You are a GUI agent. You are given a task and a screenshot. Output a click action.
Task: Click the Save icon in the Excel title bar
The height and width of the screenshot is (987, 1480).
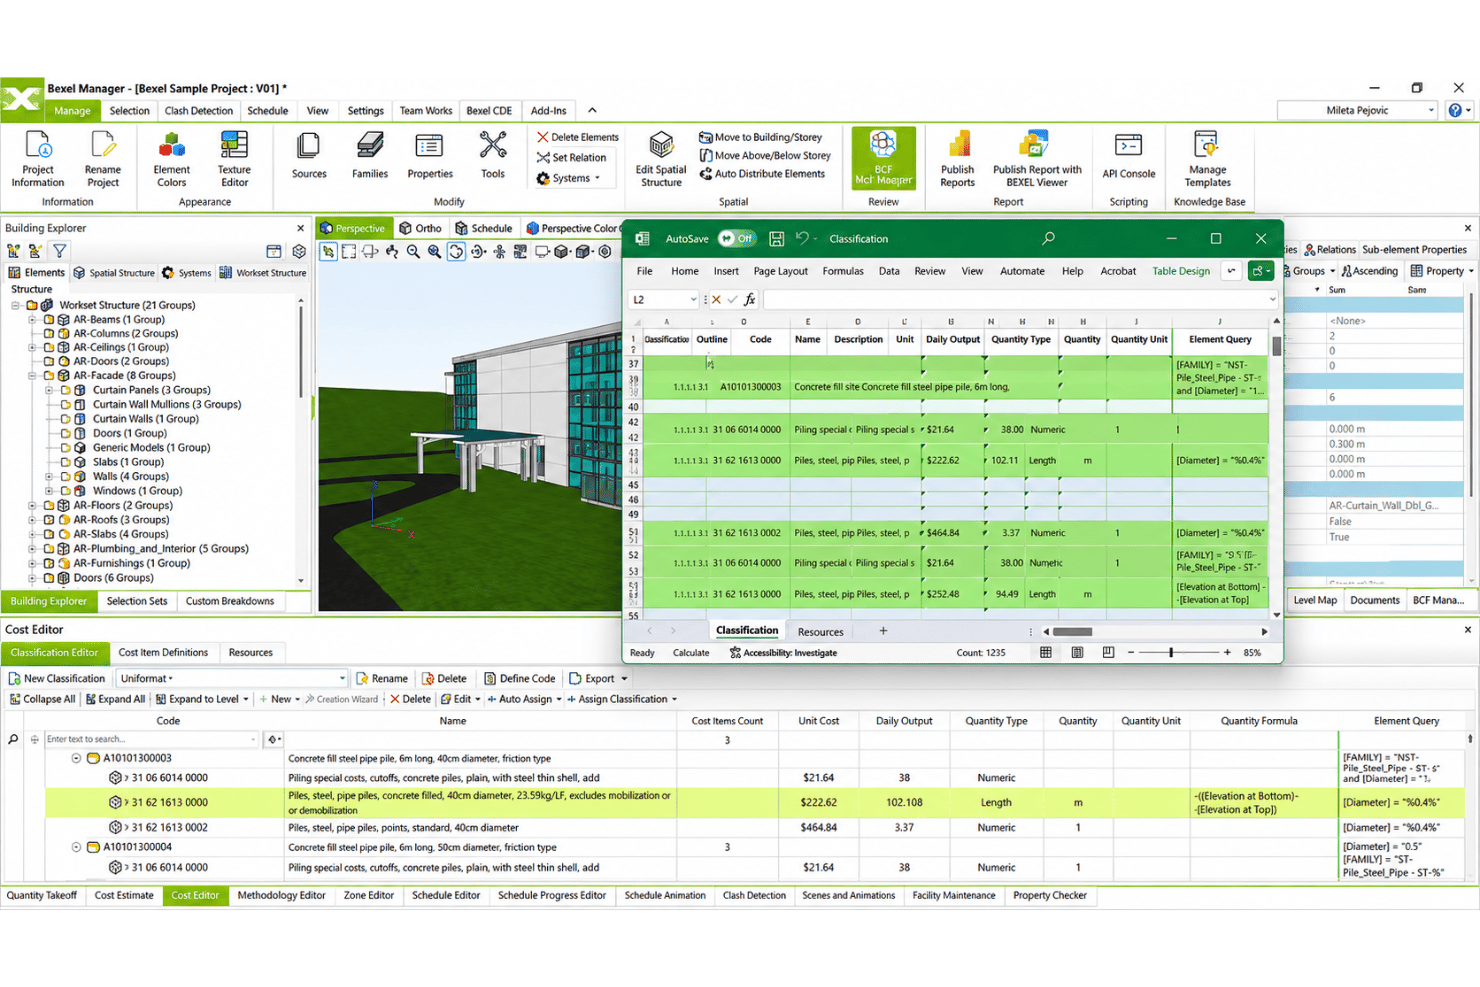pos(776,239)
